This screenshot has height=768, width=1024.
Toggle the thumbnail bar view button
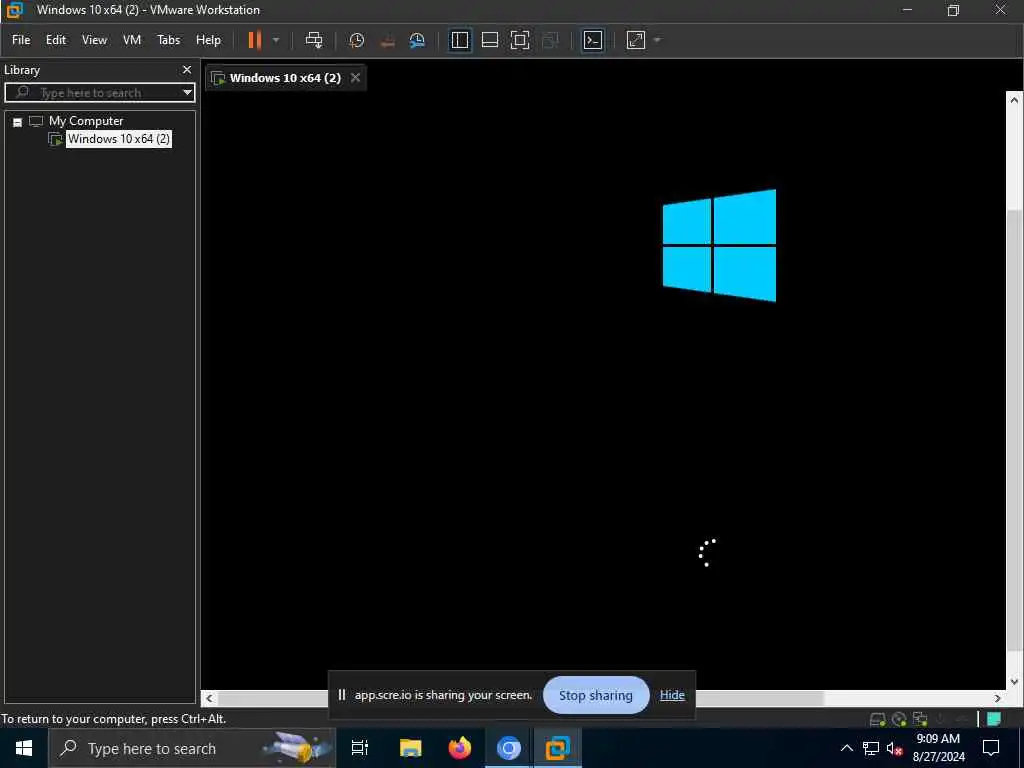tap(490, 40)
